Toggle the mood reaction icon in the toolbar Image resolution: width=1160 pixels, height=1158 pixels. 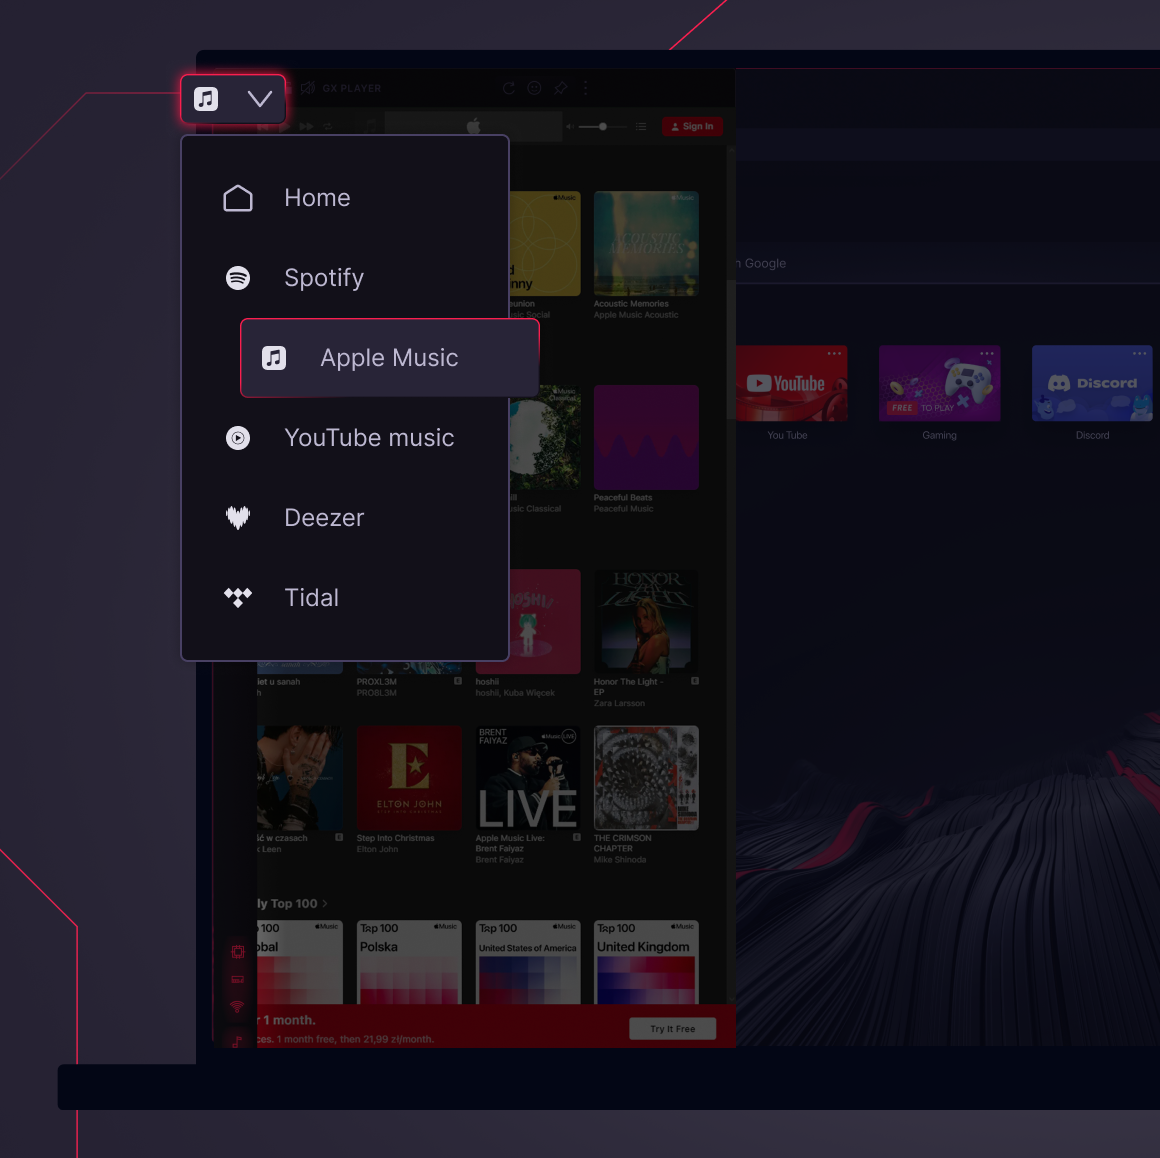click(534, 88)
